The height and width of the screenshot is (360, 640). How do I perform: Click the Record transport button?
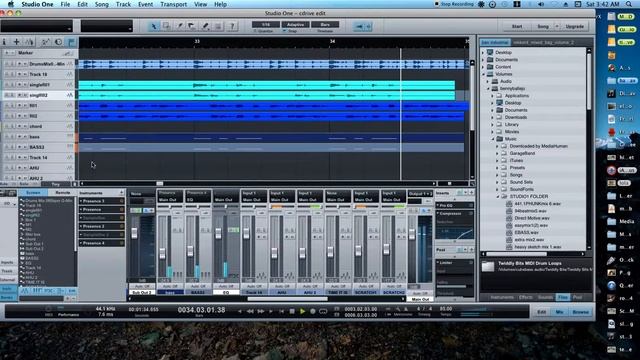point(313,311)
